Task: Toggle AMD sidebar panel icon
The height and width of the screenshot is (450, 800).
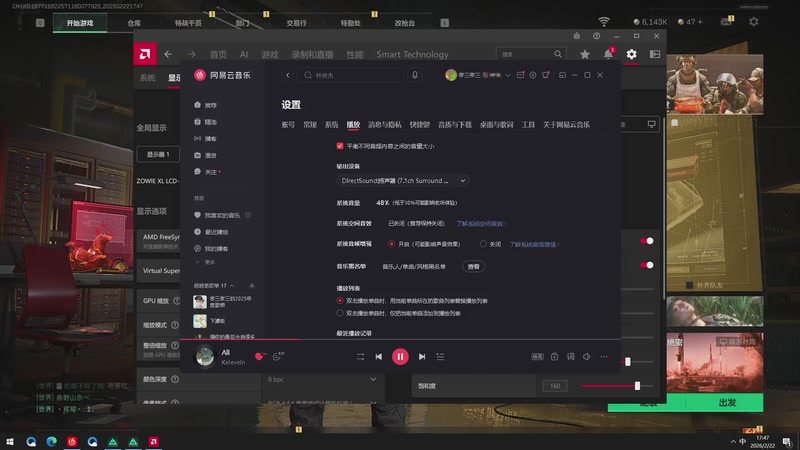Action: pyautogui.click(x=655, y=54)
